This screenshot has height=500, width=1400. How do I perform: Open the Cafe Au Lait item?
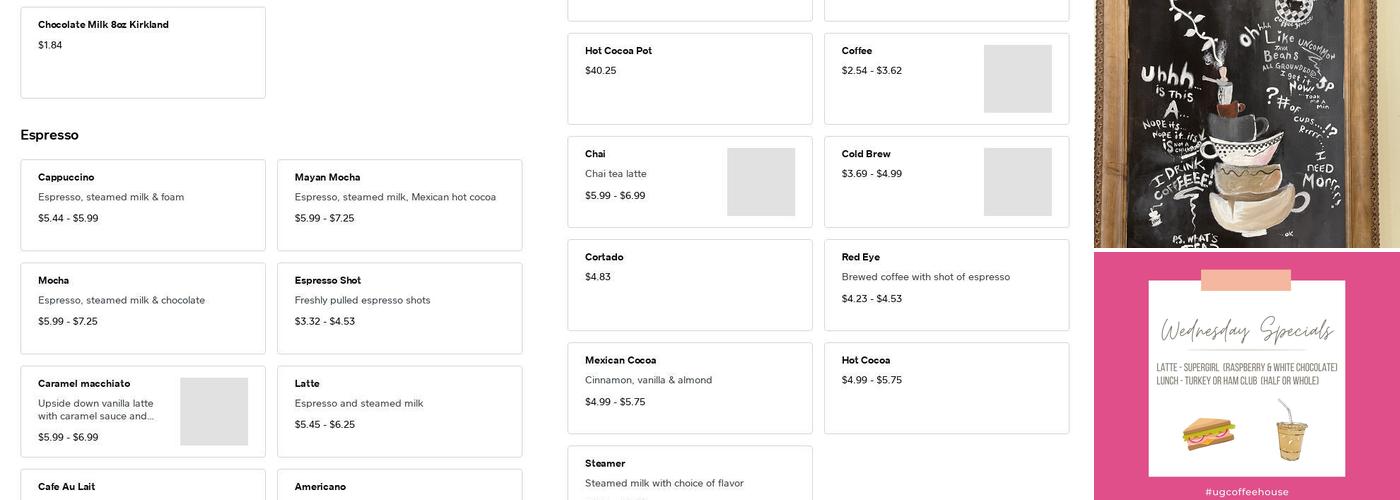point(143,486)
